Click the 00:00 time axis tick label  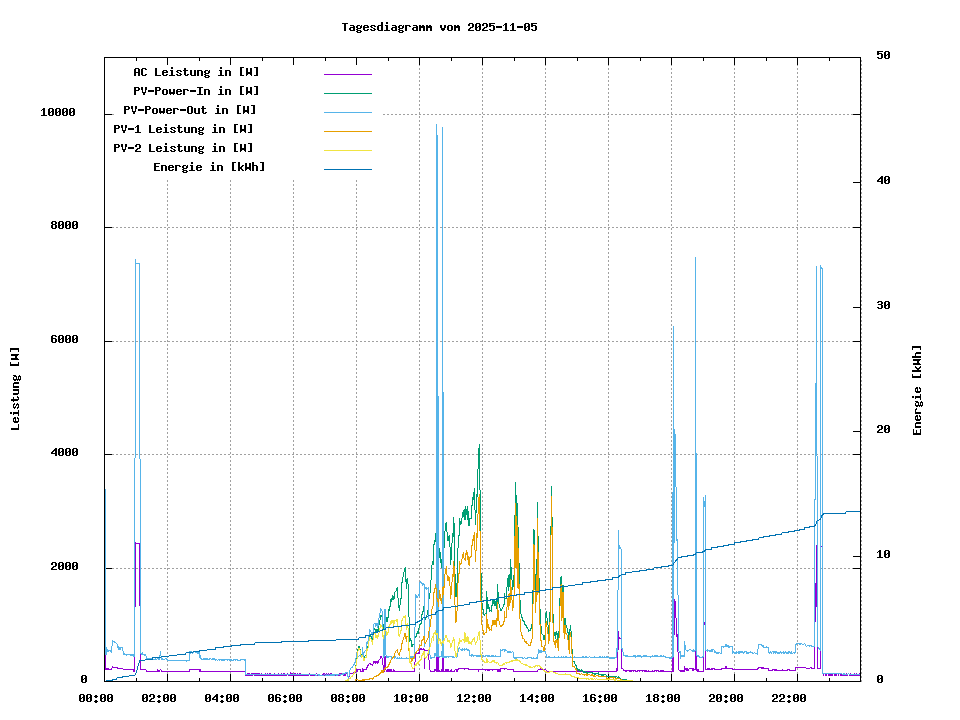tap(98, 698)
